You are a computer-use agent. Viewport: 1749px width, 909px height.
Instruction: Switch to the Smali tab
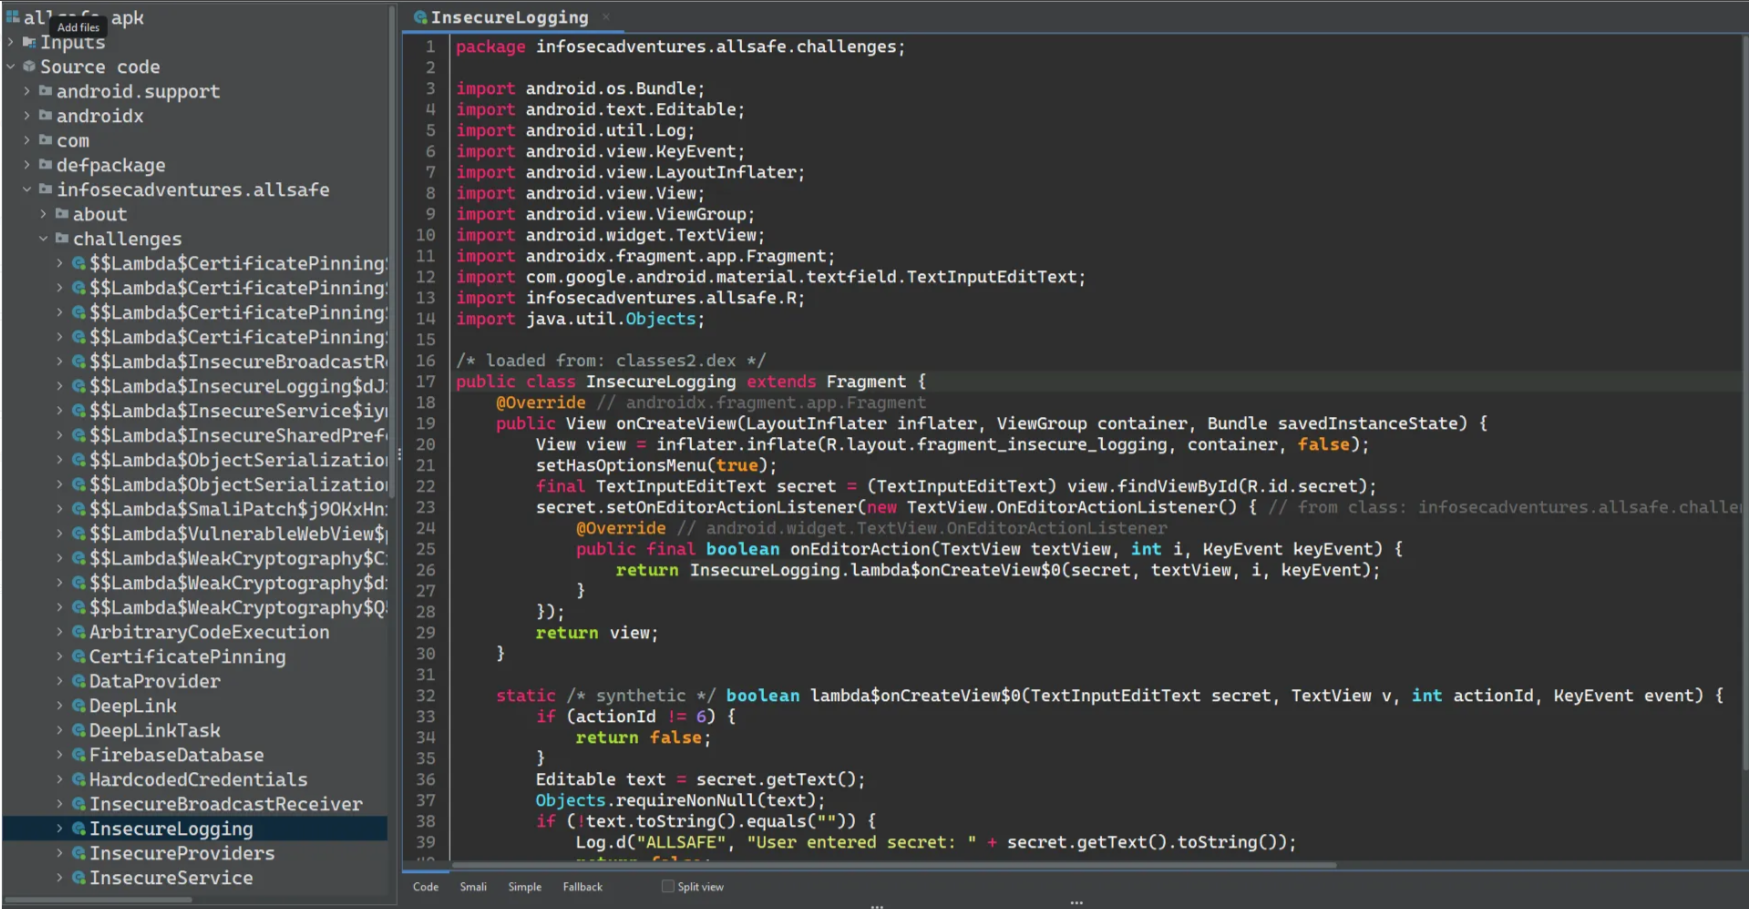click(473, 886)
